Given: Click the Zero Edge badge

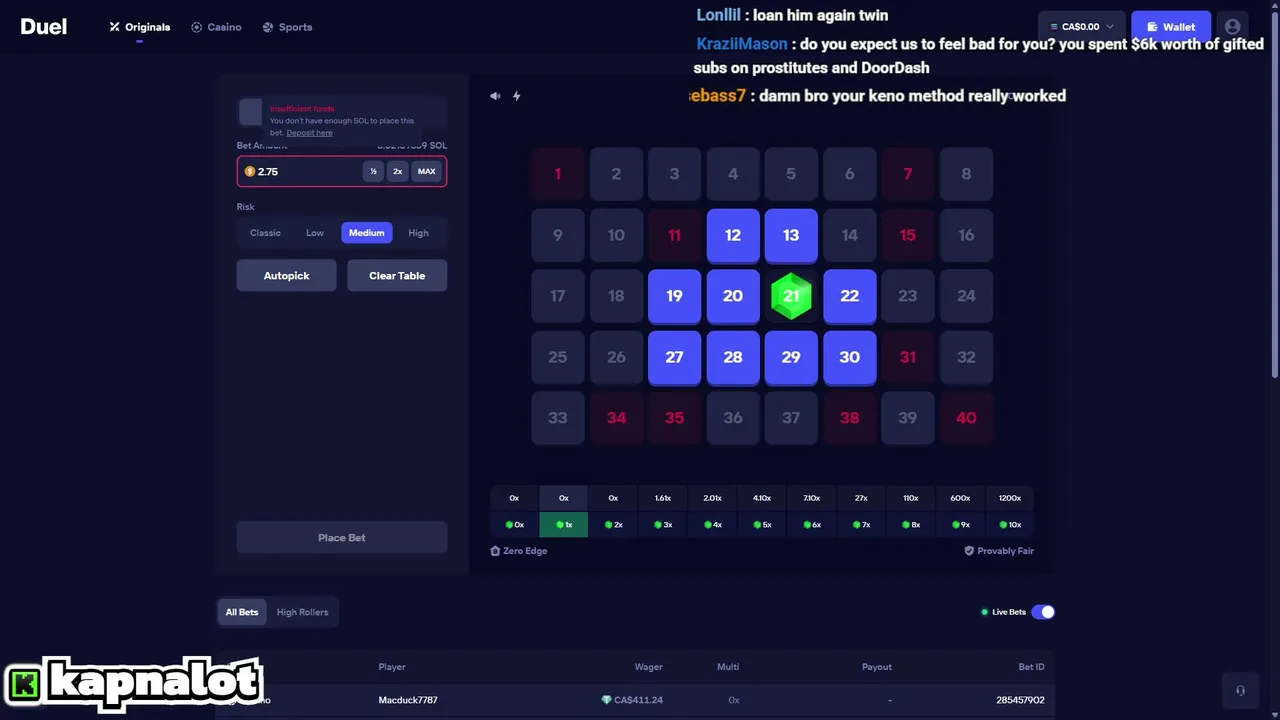Looking at the screenshot, I should [519, 551].
